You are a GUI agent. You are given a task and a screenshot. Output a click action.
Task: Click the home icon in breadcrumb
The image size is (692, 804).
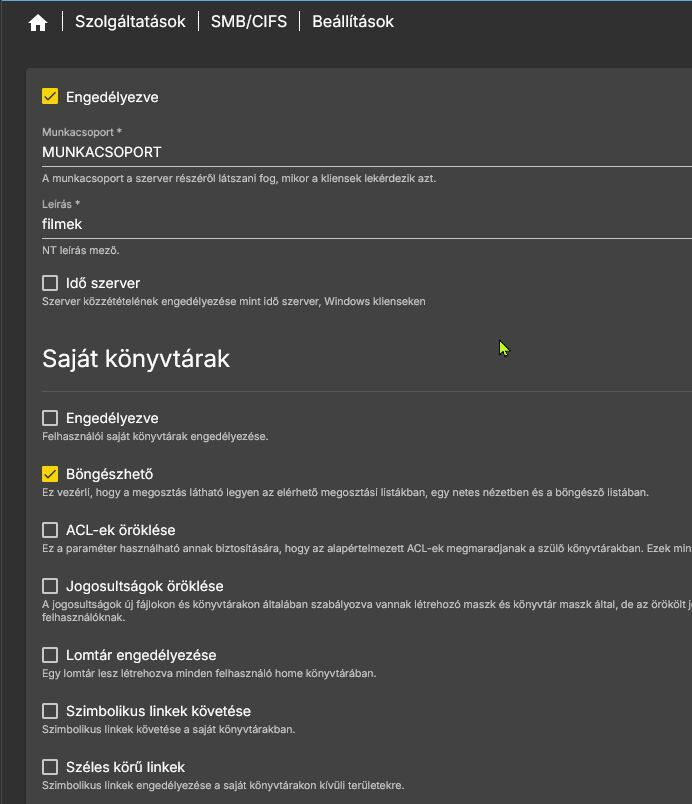(38, 22)
